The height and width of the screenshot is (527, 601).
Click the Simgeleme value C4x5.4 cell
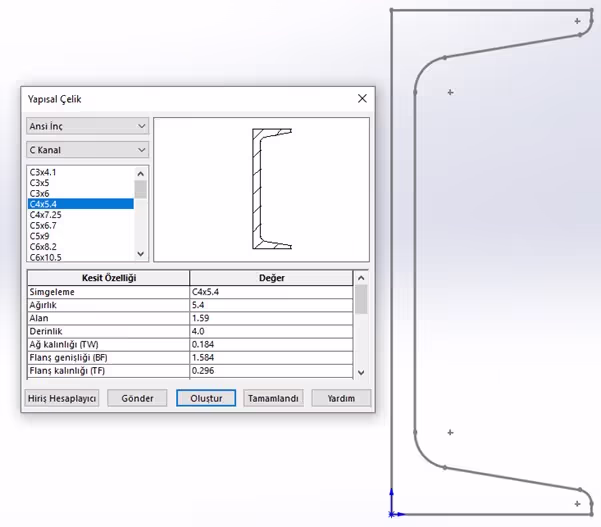point(271,292)
